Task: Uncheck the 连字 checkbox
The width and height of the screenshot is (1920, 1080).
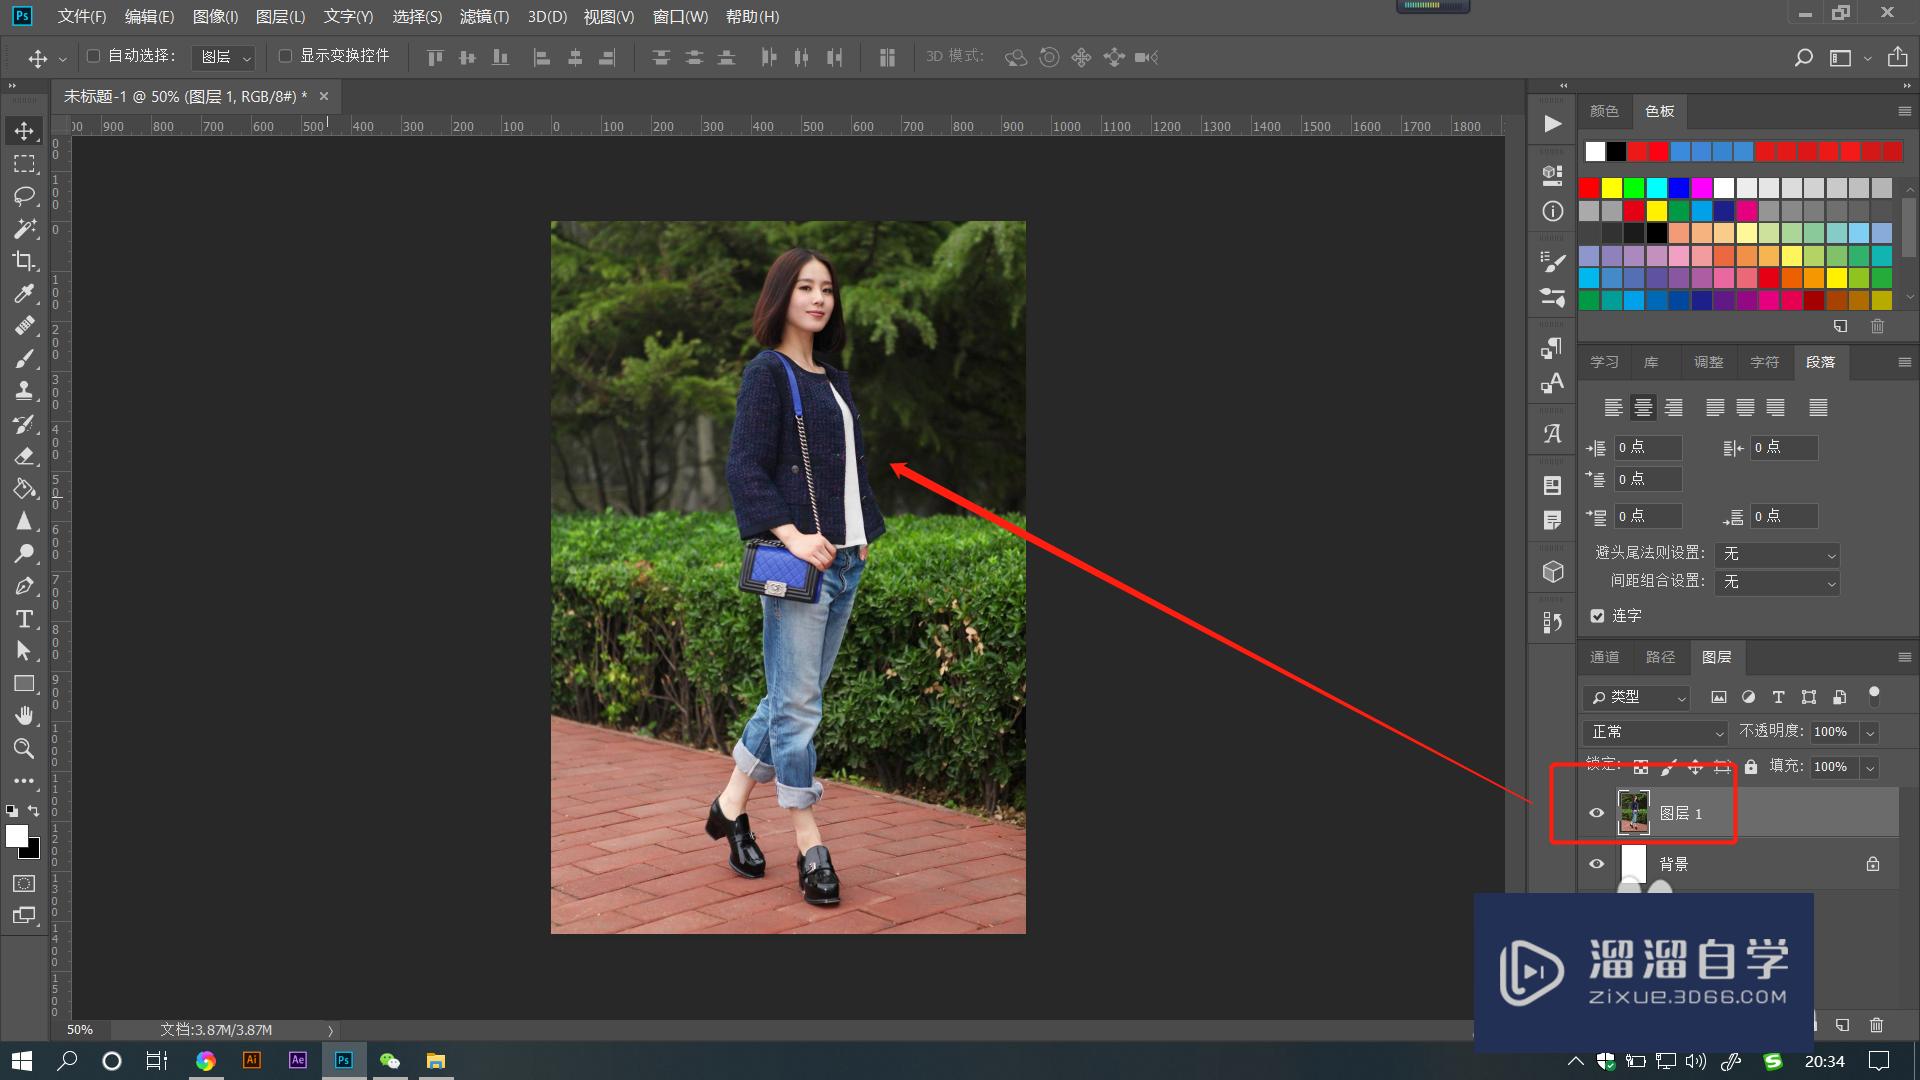Action: 1597,616
